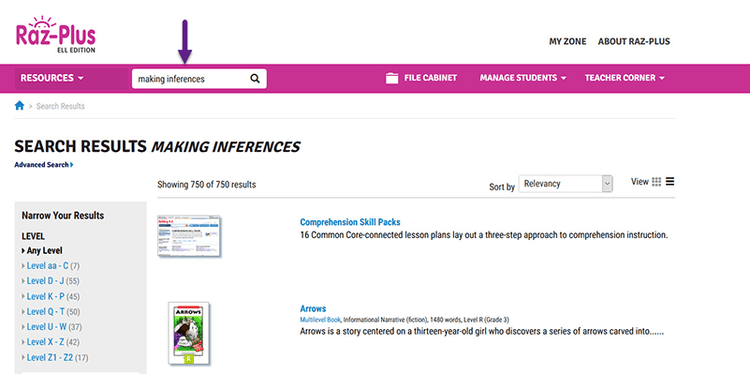
Task: Expand the Manage Students menu
Action: (523, 78)
